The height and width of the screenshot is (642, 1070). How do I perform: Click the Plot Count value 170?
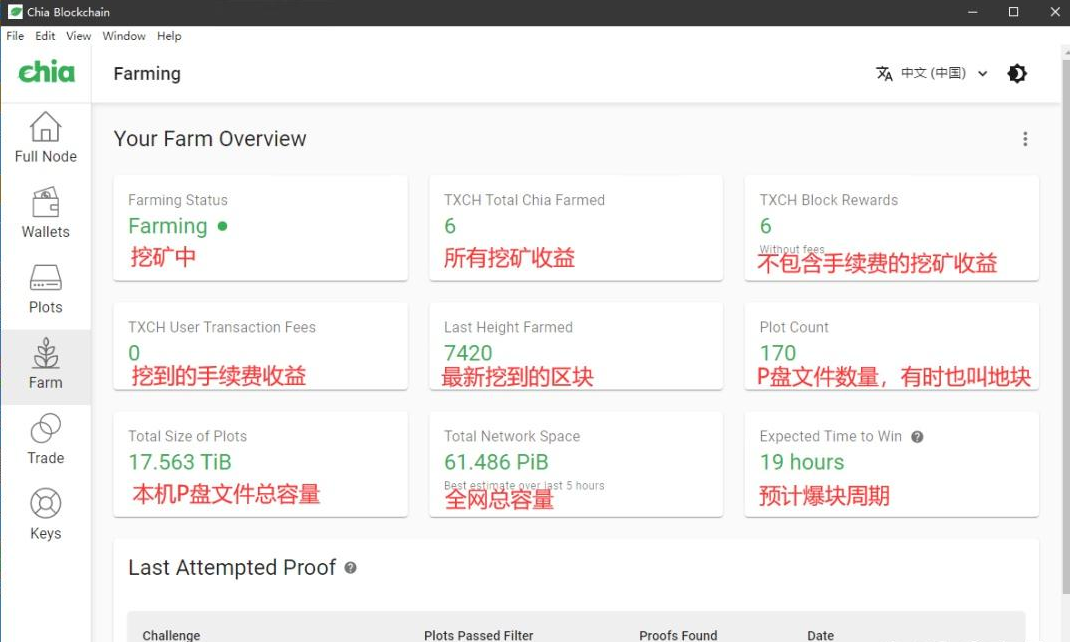click(778, 353)
